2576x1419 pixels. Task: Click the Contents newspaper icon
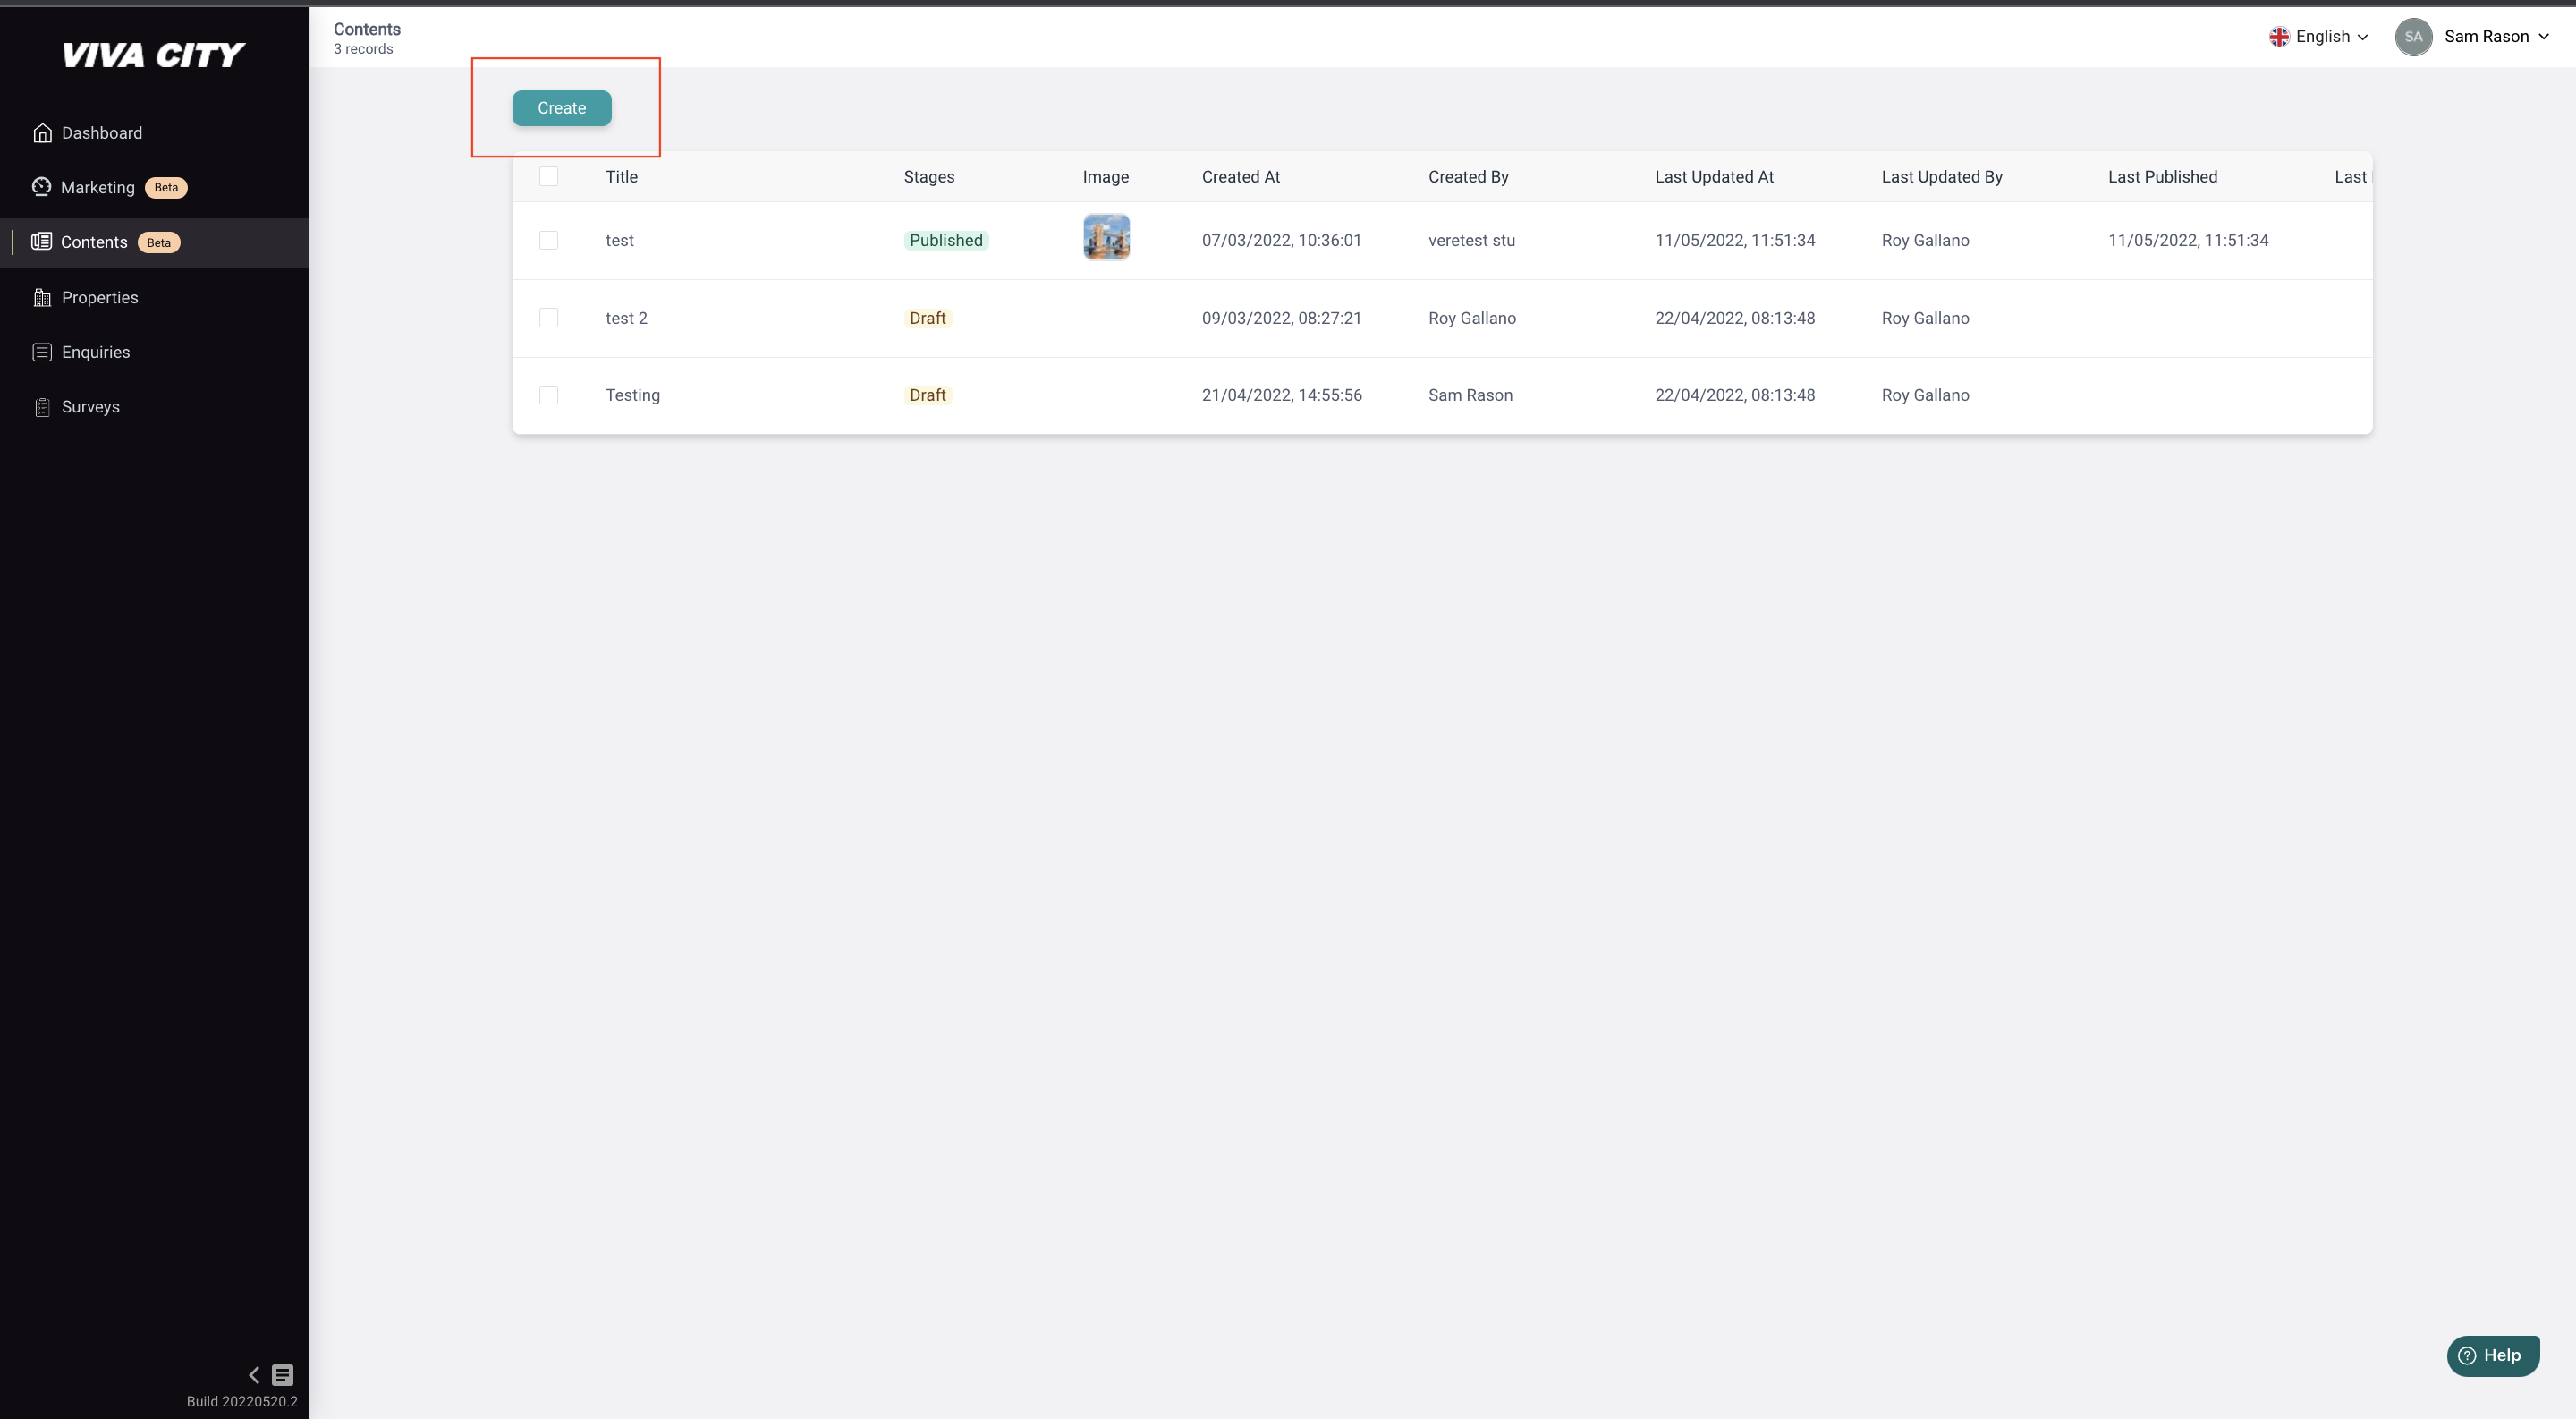[41, 242]
